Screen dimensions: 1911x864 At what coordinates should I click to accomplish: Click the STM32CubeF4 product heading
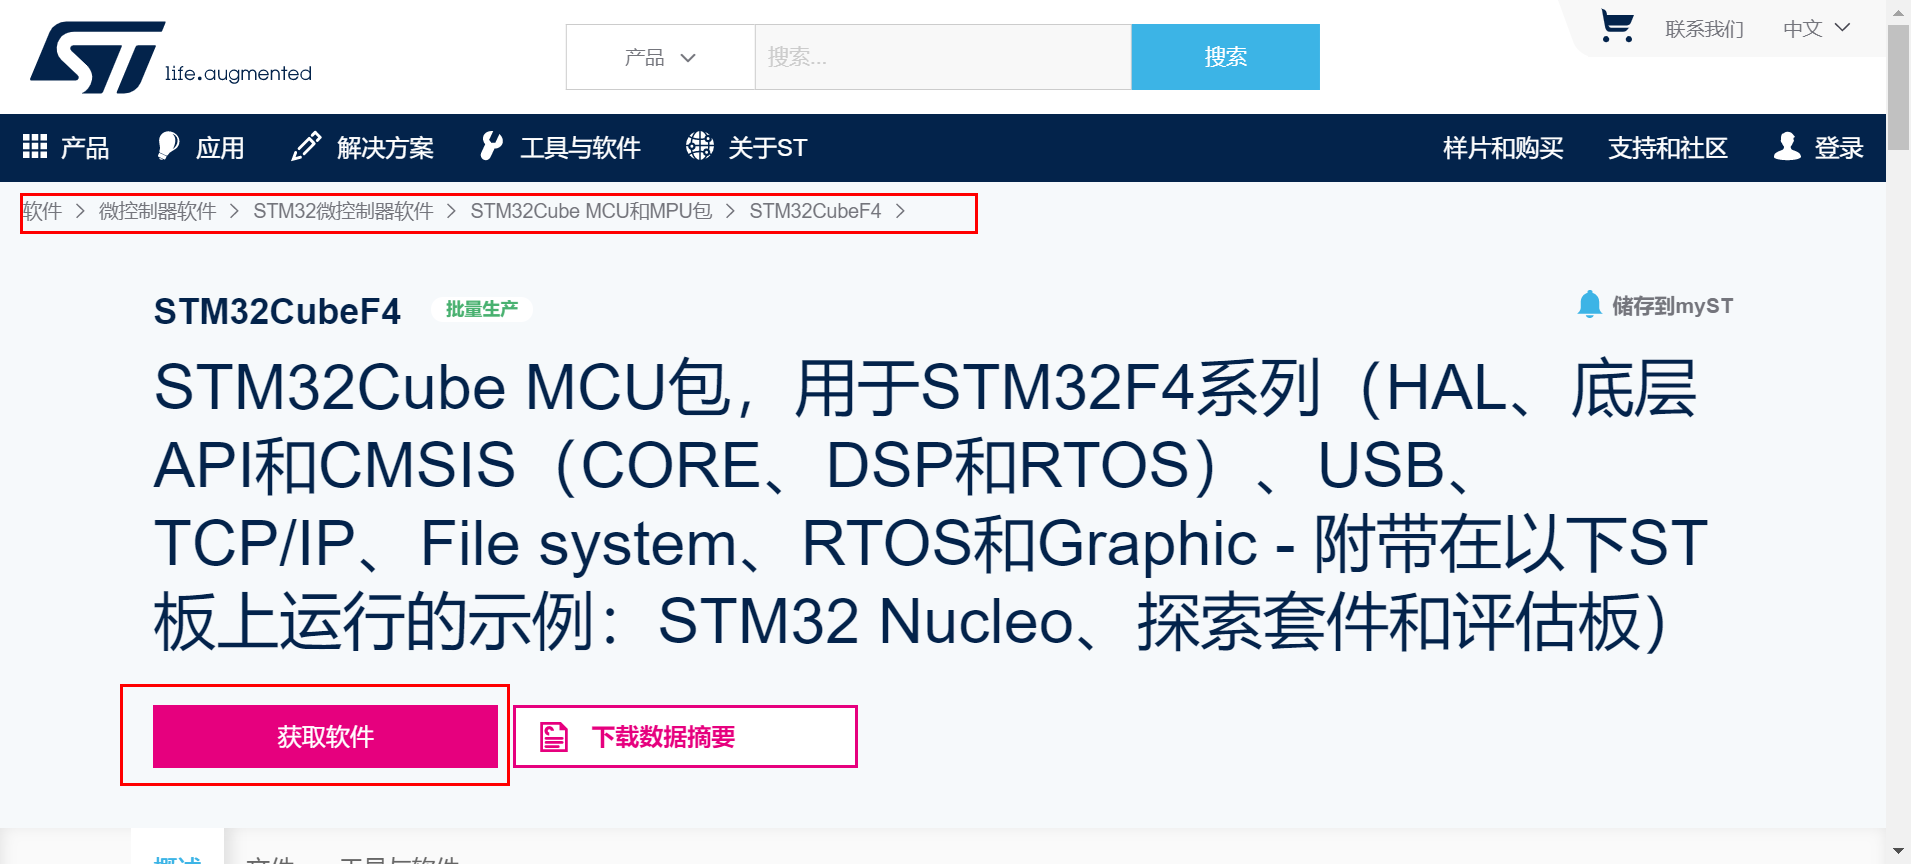click(x=277, y=311)
